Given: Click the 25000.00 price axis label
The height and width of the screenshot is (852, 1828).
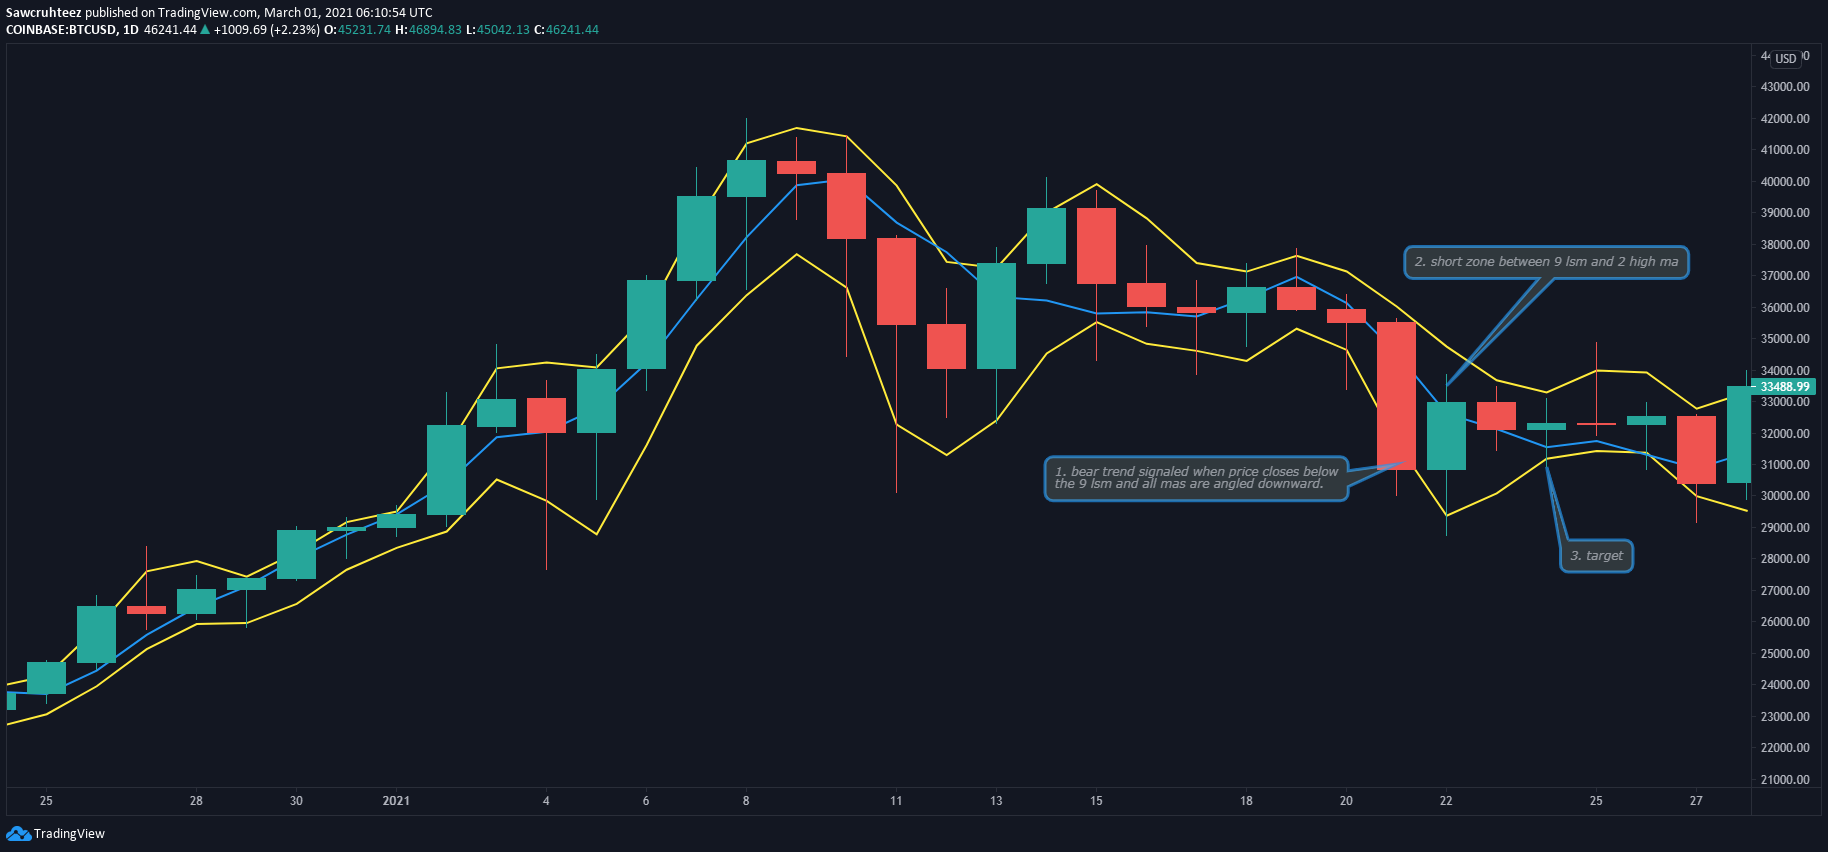Looking at the screenshot, I should click(1785, 654).
